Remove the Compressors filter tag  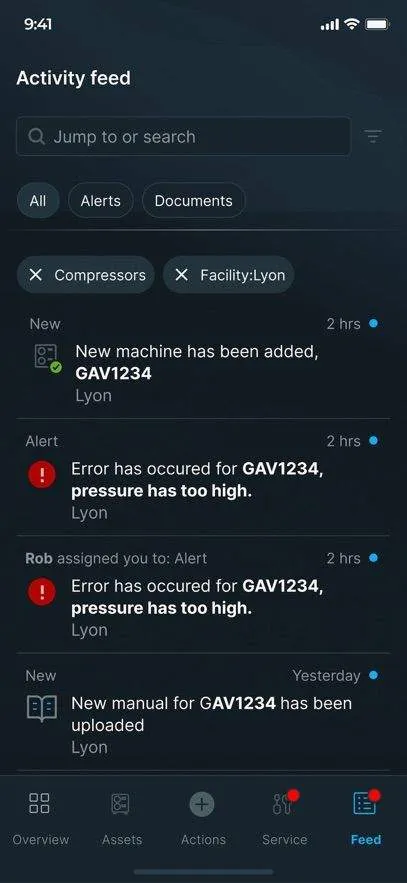(35, 275)
